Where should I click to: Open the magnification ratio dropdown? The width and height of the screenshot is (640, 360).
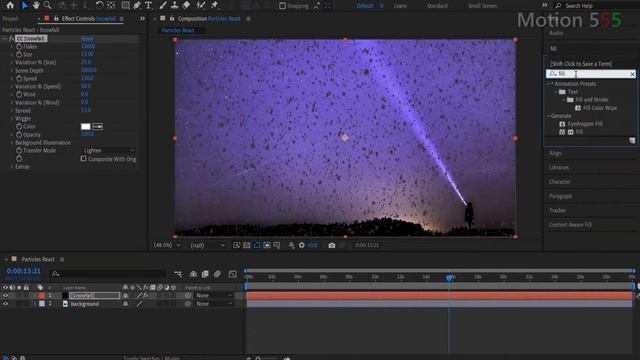pos(167,245)
